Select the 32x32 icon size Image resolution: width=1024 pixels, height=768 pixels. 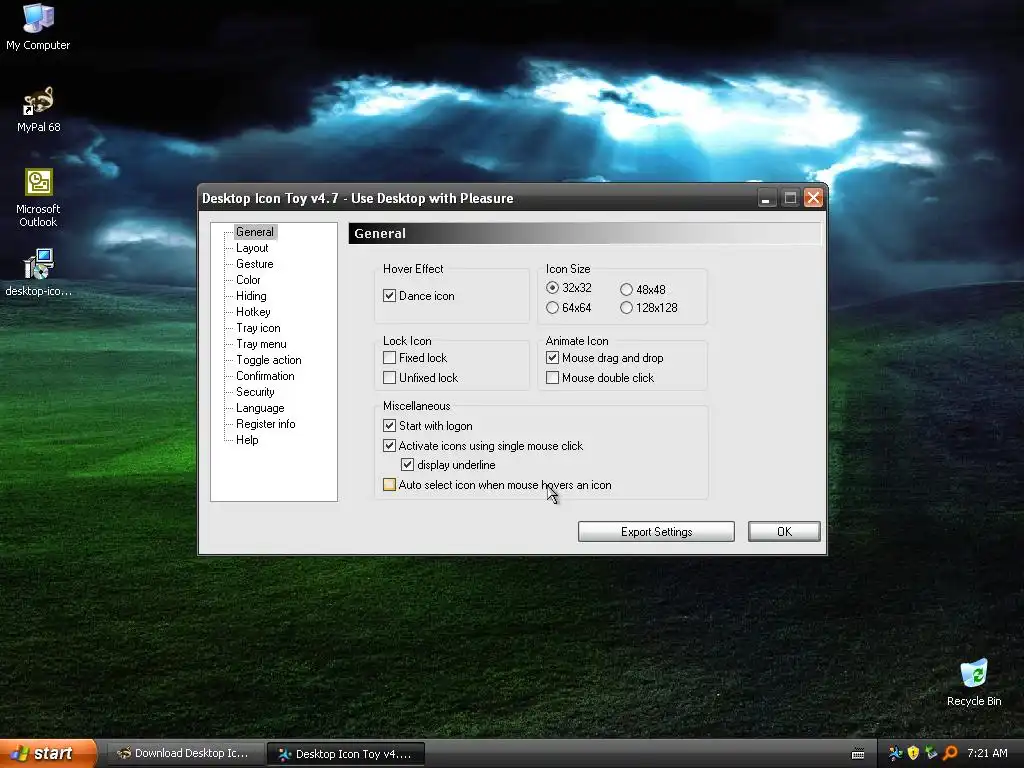pyautogui.click(x=552, y=288)
